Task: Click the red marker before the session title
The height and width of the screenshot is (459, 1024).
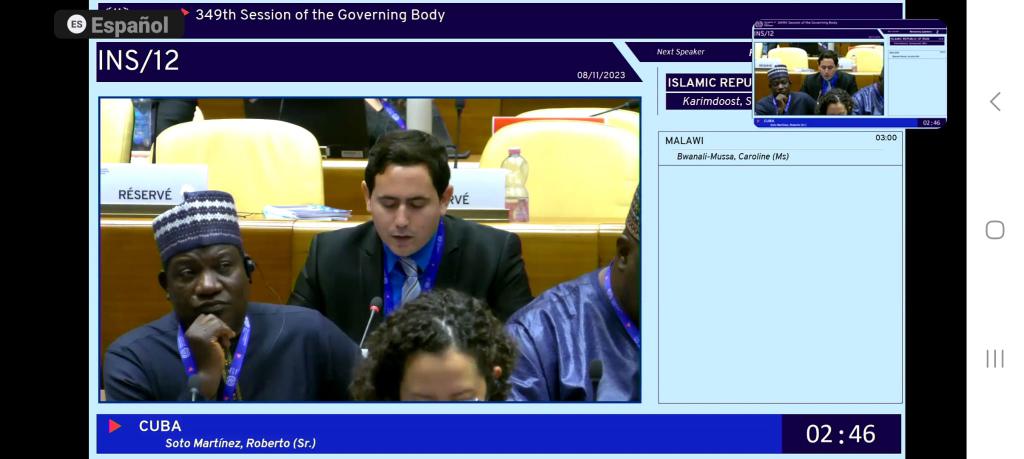Action: pyautogui.click(x=184, y=14)
